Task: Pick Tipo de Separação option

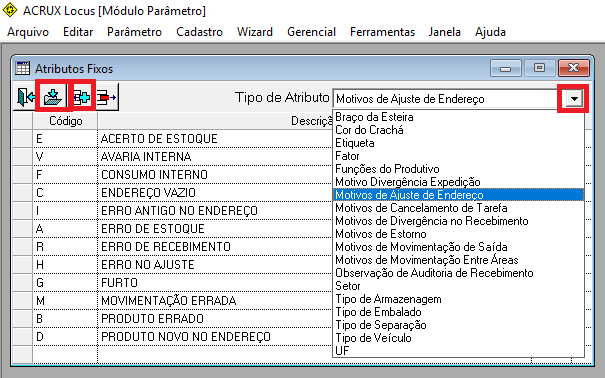Action: [x=458, y=325]
